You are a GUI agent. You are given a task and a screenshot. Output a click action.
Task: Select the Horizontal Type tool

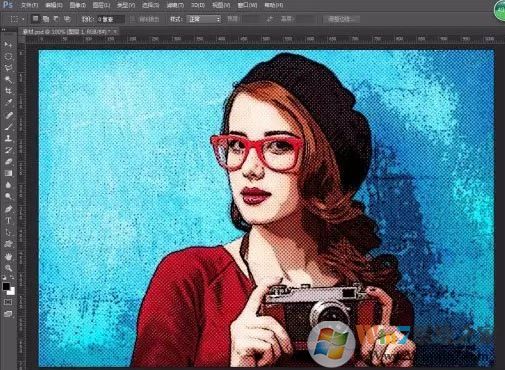tap(8, 221)
